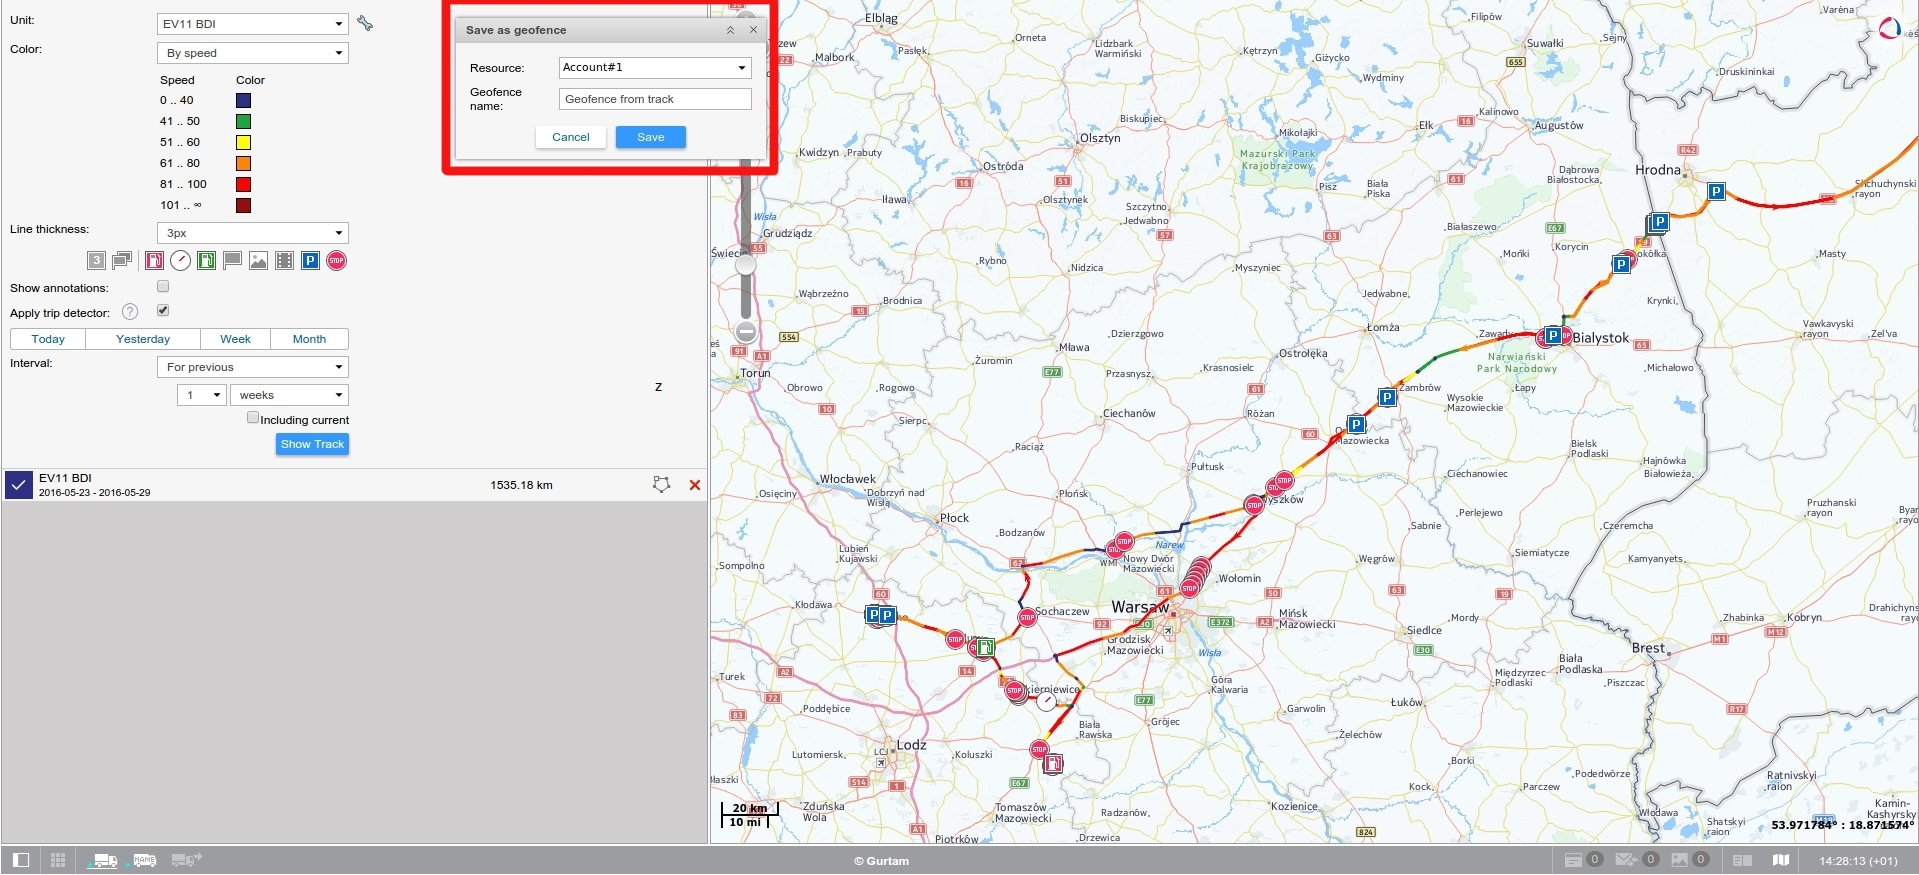The width and height of the screenshot is (1919, 875).
Task: Click the red 81..100 speed color swatch
Action: pos(243,185)
